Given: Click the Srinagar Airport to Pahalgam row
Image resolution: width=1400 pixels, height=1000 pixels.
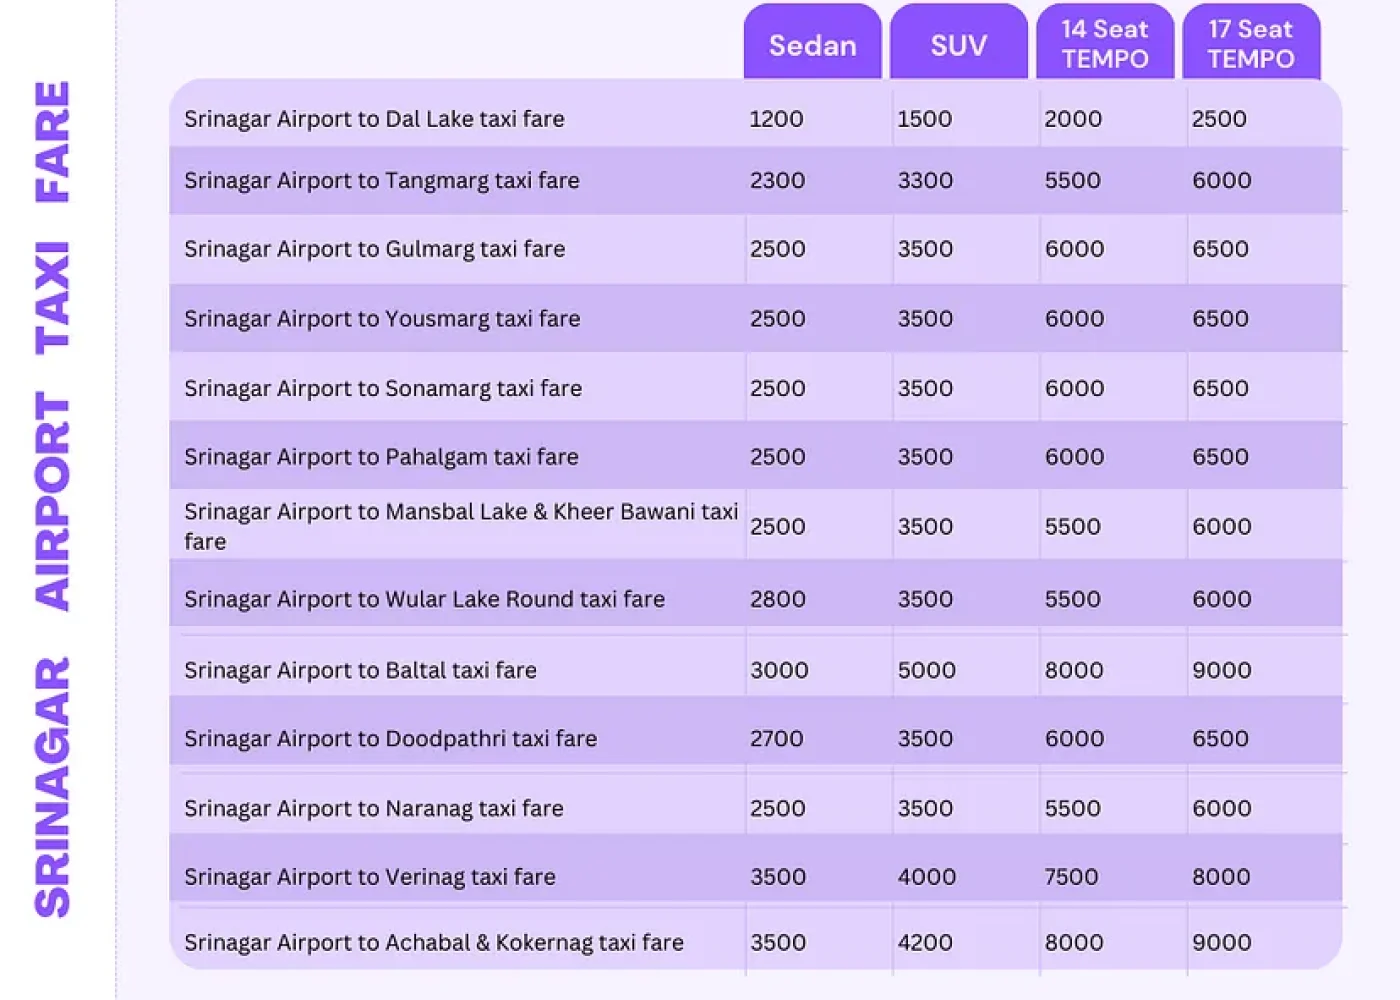Looking at the screenshot, I should [380, 456].
